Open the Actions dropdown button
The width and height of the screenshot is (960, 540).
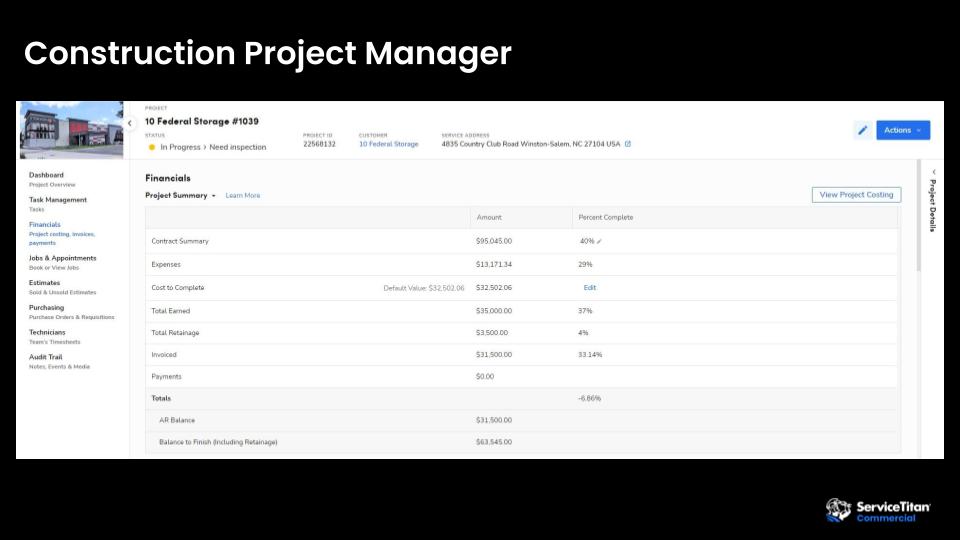[x=902, y=130]
